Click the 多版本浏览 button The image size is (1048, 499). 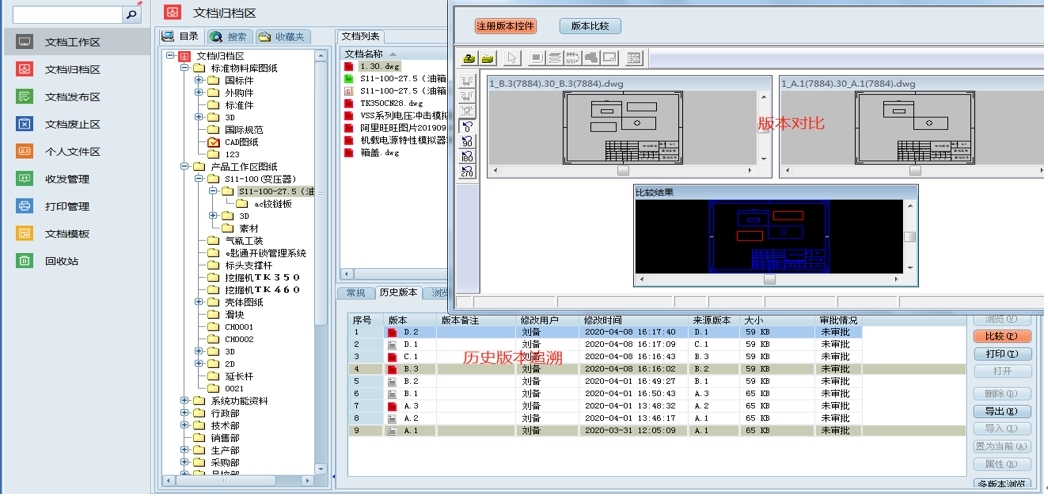1002,484
